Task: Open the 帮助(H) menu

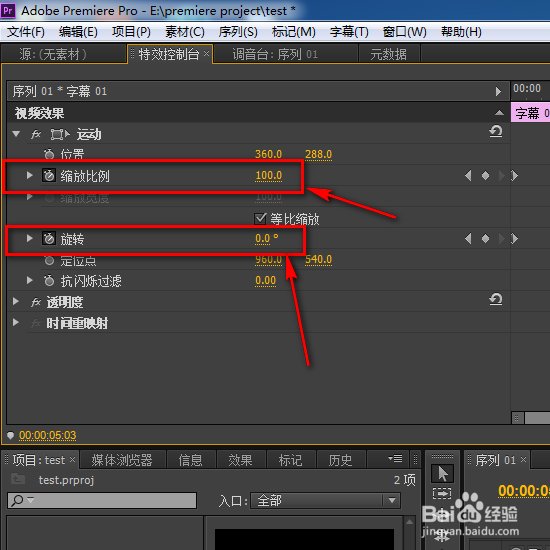Action: [x=461, y=32]
